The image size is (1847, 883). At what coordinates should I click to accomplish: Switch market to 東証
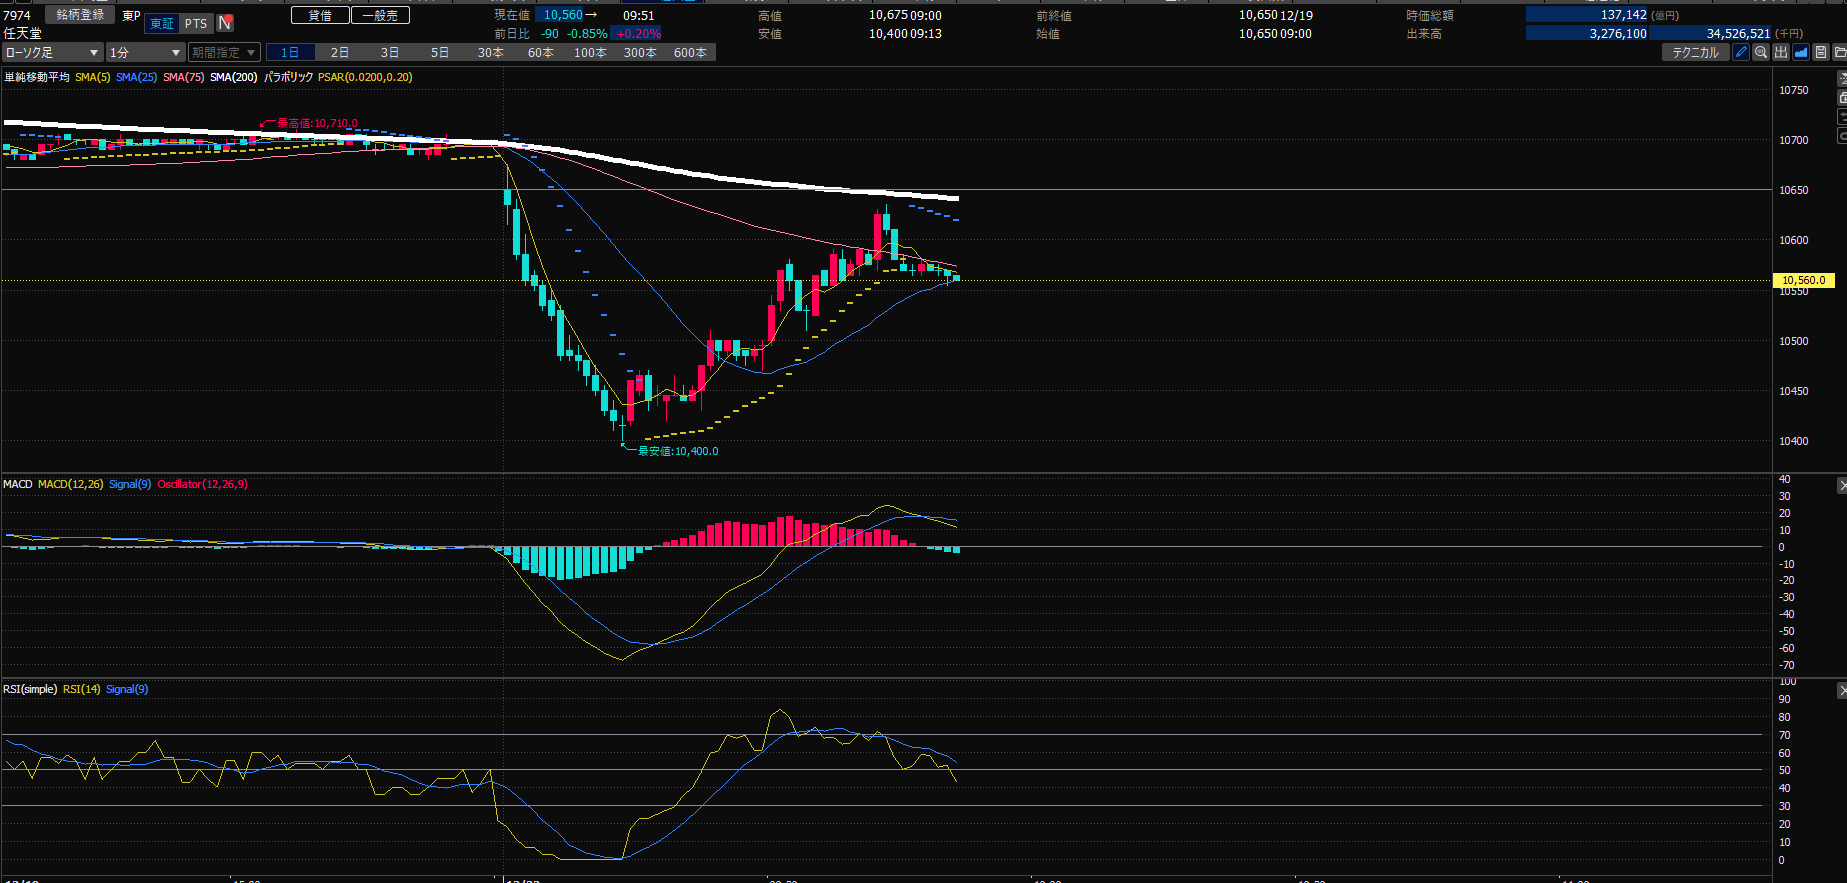coord(162,23)
